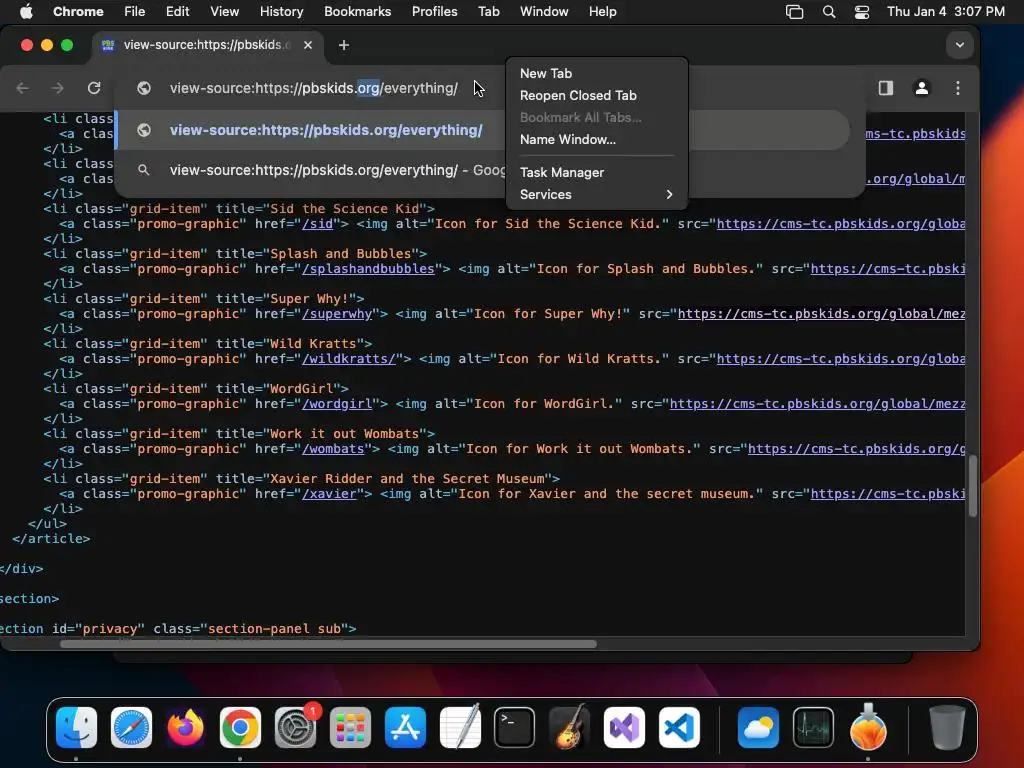Open the History menu
Viewport: 1024px width, 768px height.
point(281,11)
